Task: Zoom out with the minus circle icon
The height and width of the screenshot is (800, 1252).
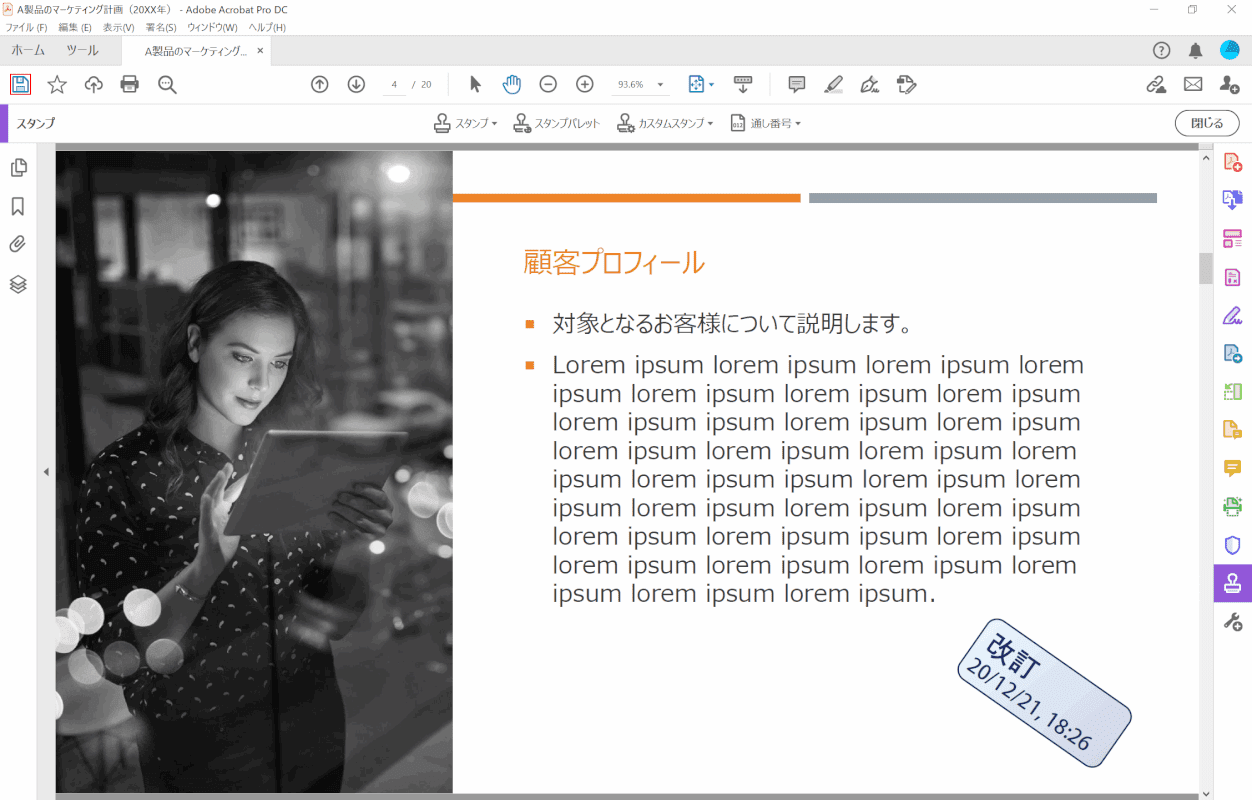Action: pyautogui.click(x=548, y=85)
